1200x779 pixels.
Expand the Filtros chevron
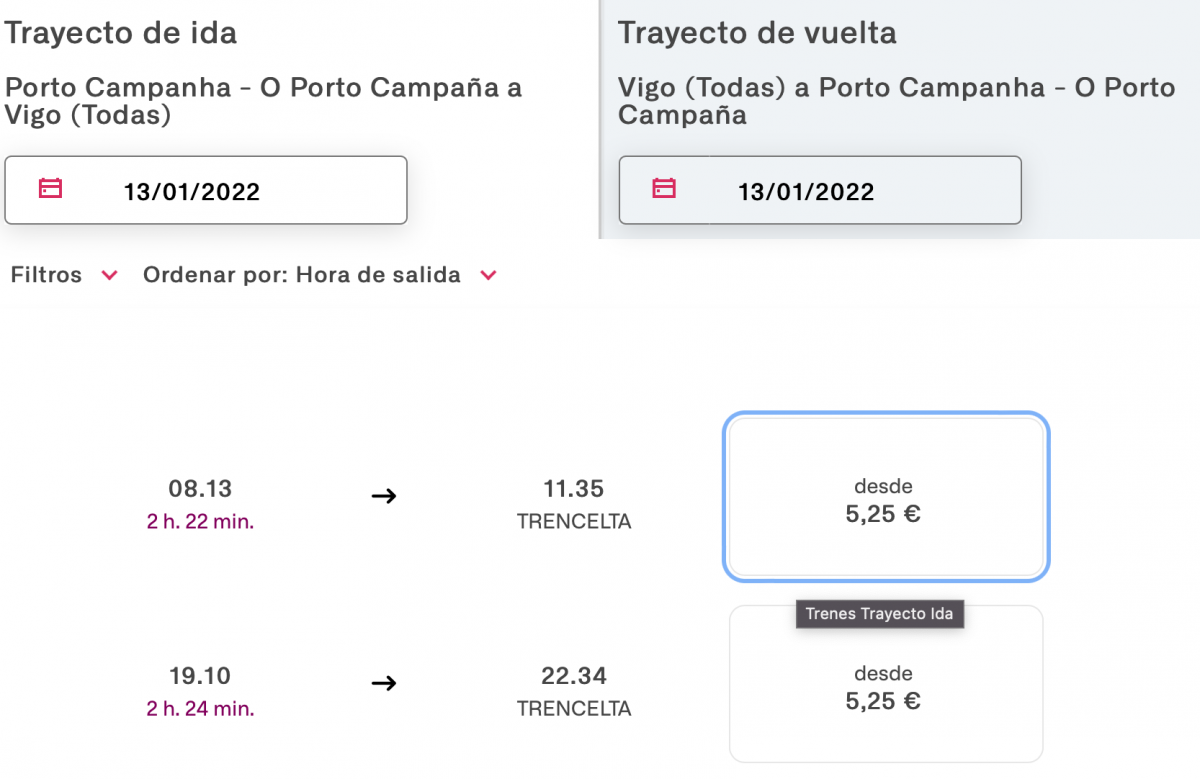coord(109,276)
